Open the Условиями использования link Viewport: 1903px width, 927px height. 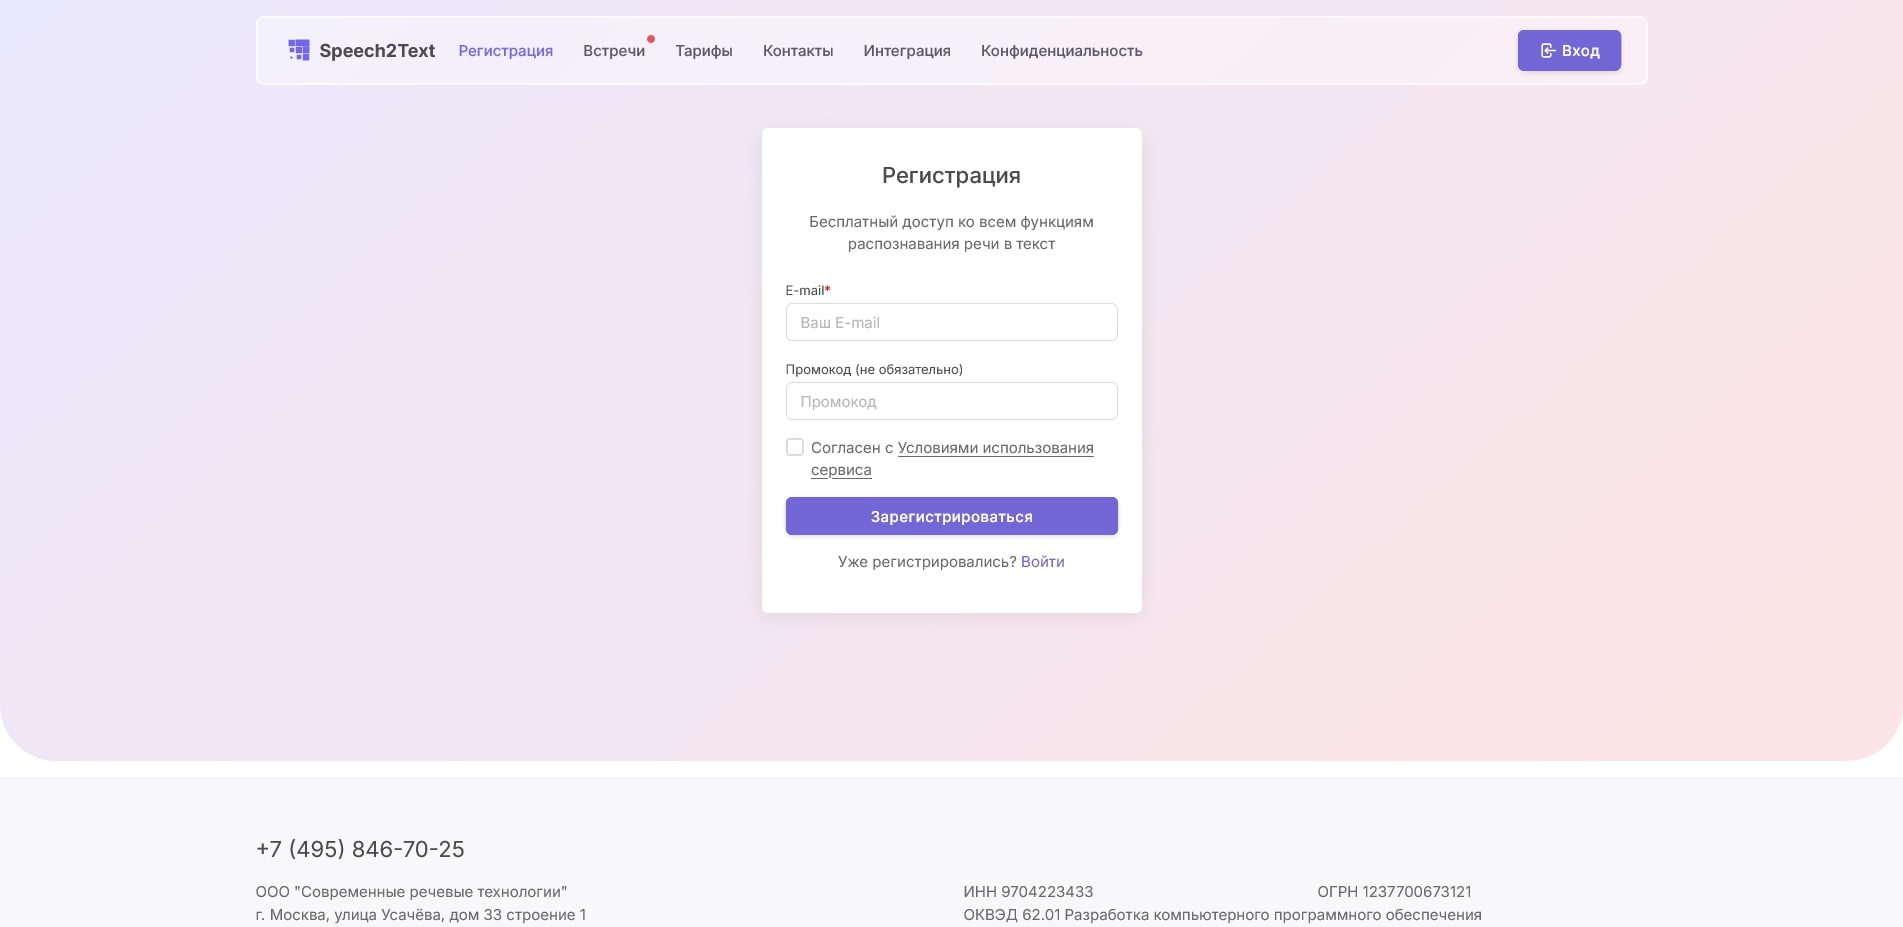tap(995, 448)
